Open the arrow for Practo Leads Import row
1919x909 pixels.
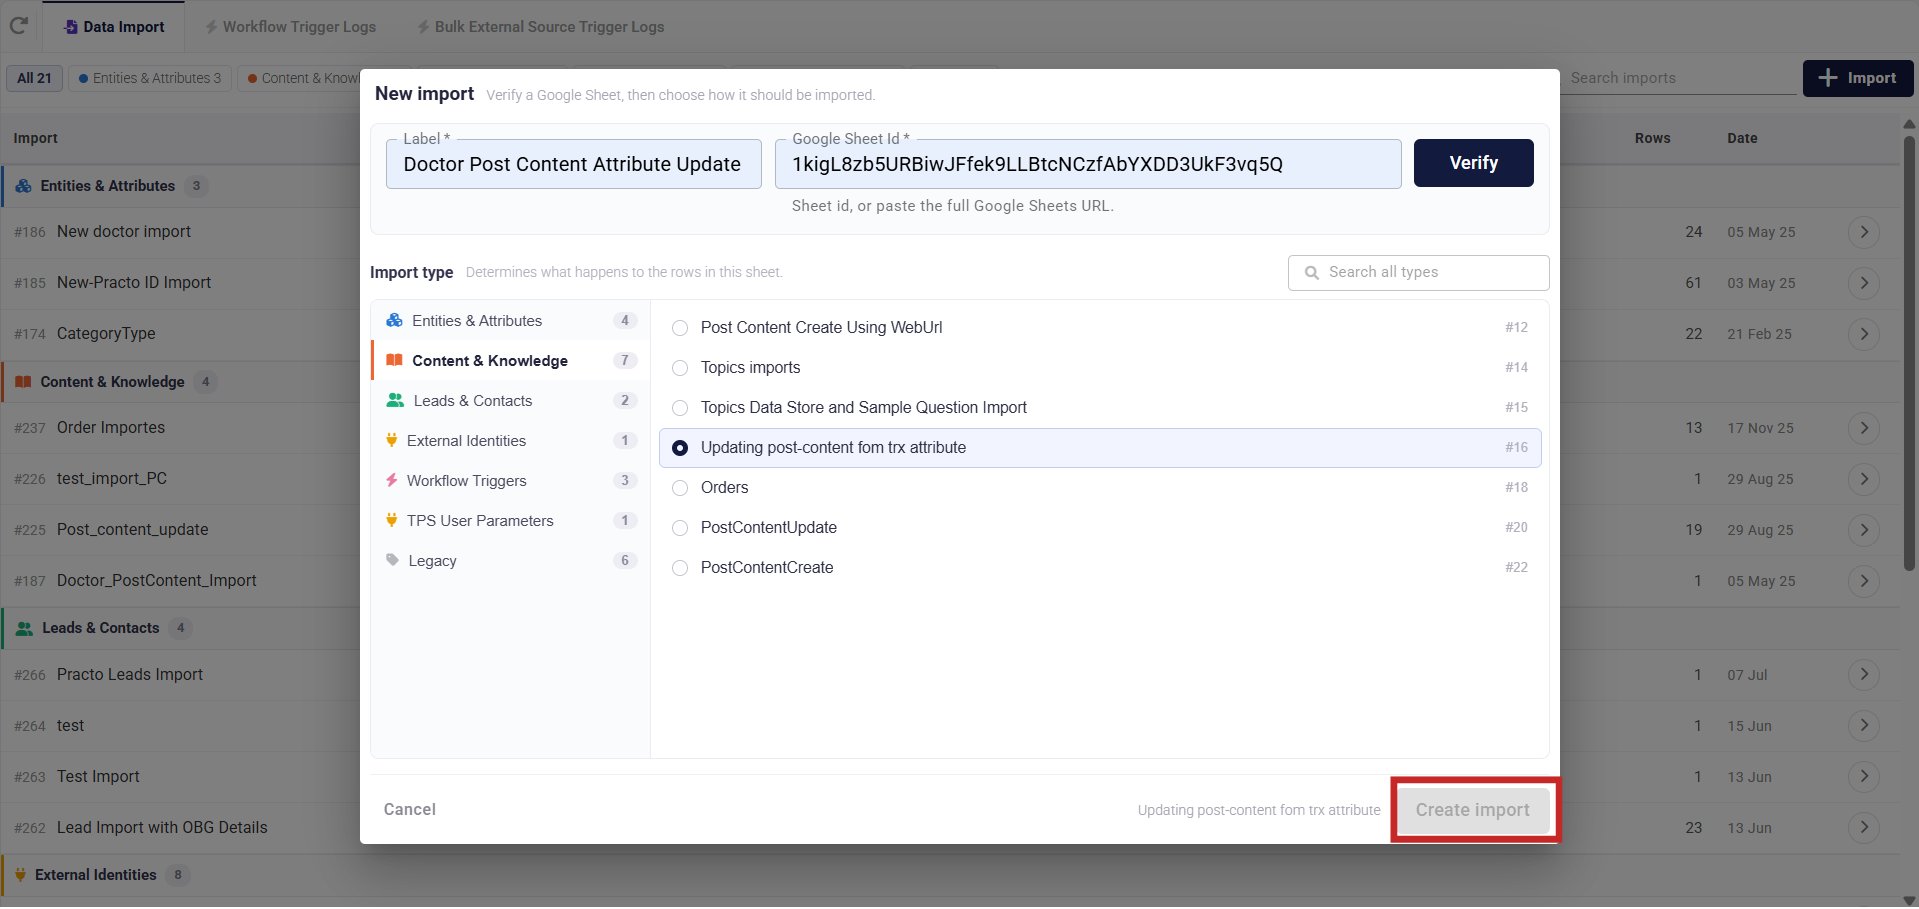coord(1864,675)
